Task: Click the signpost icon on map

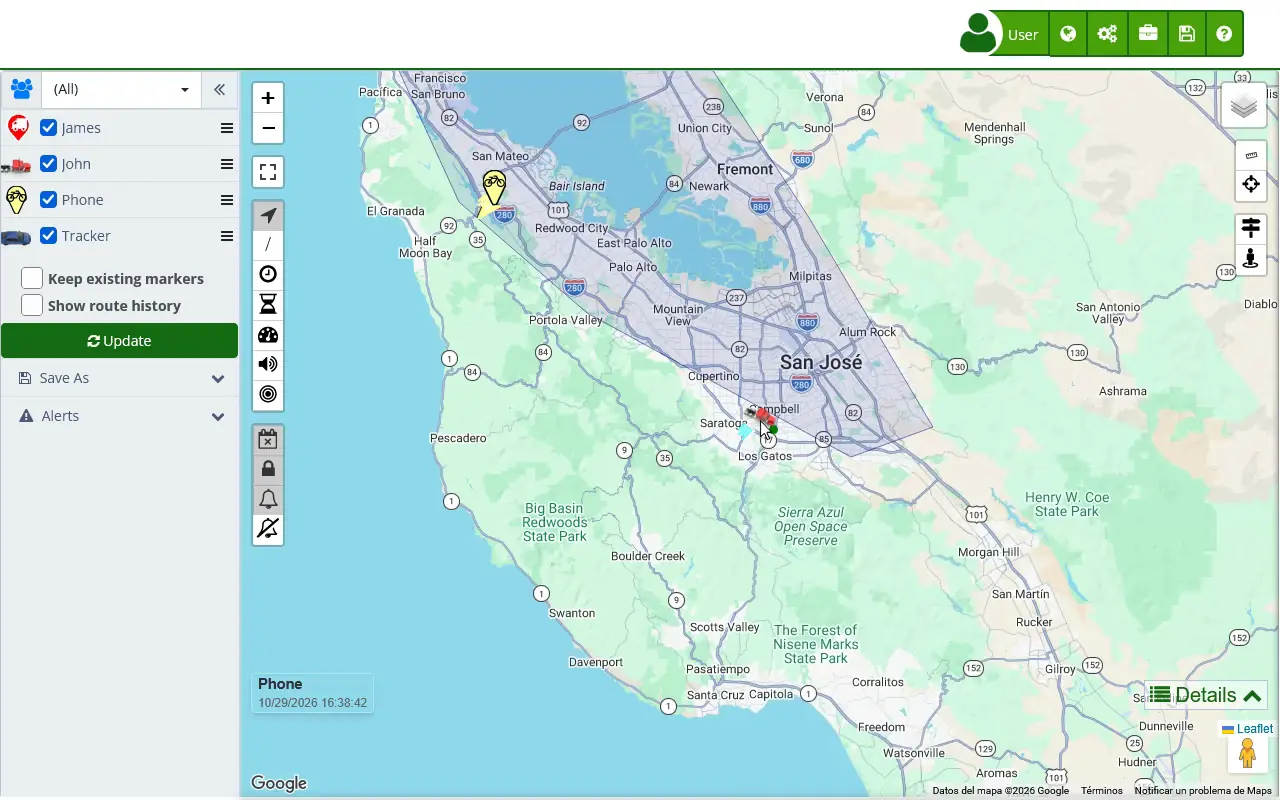Action: coord(1251,229)
